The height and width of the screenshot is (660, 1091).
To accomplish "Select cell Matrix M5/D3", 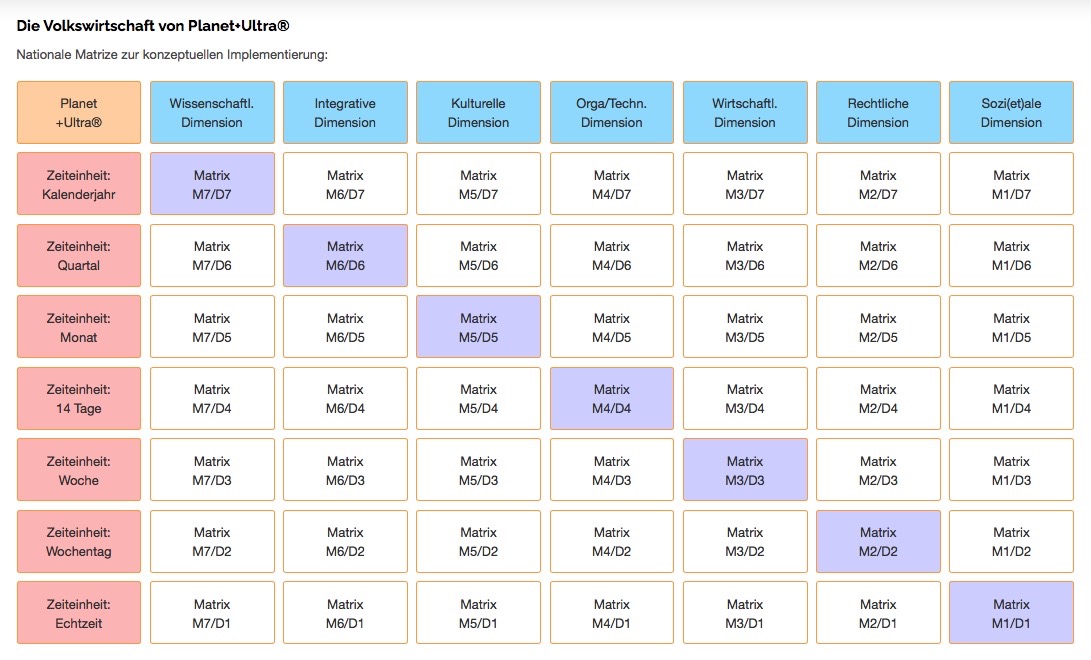I will pos(478,470).
